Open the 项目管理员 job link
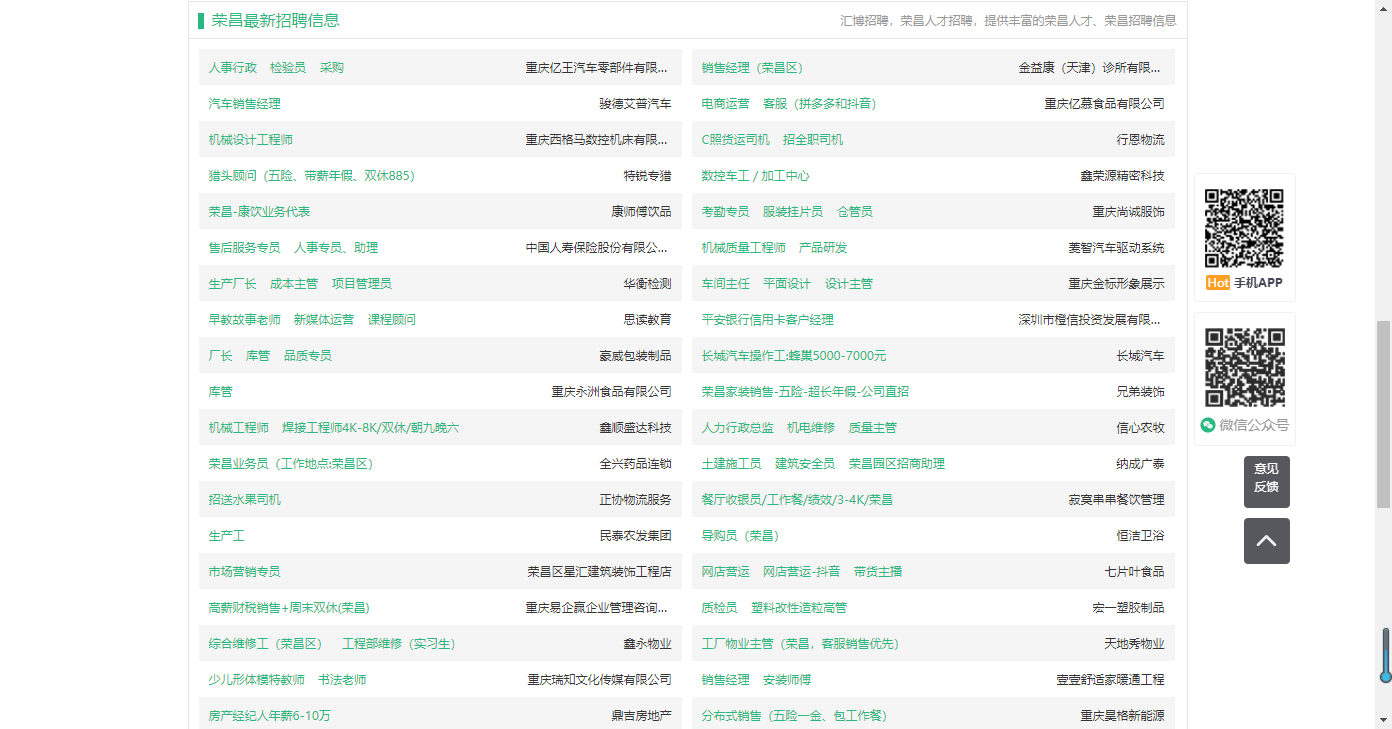Screen dimensions: 1392x729 tap(362, 284)
